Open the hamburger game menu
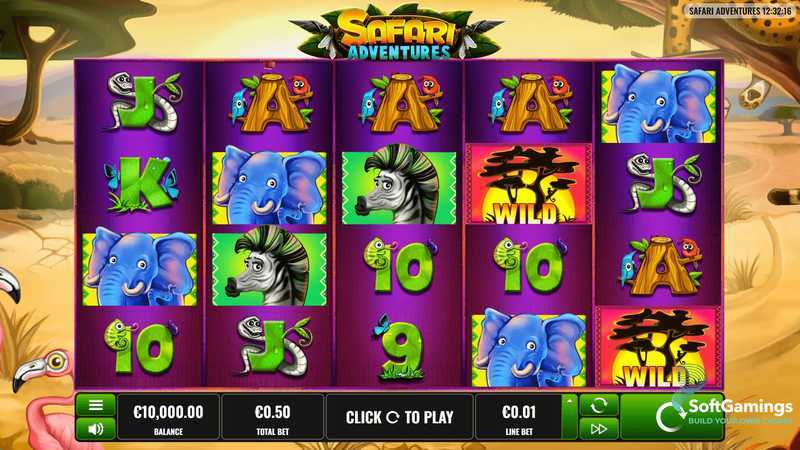800x450 pixels. [95, 406]
